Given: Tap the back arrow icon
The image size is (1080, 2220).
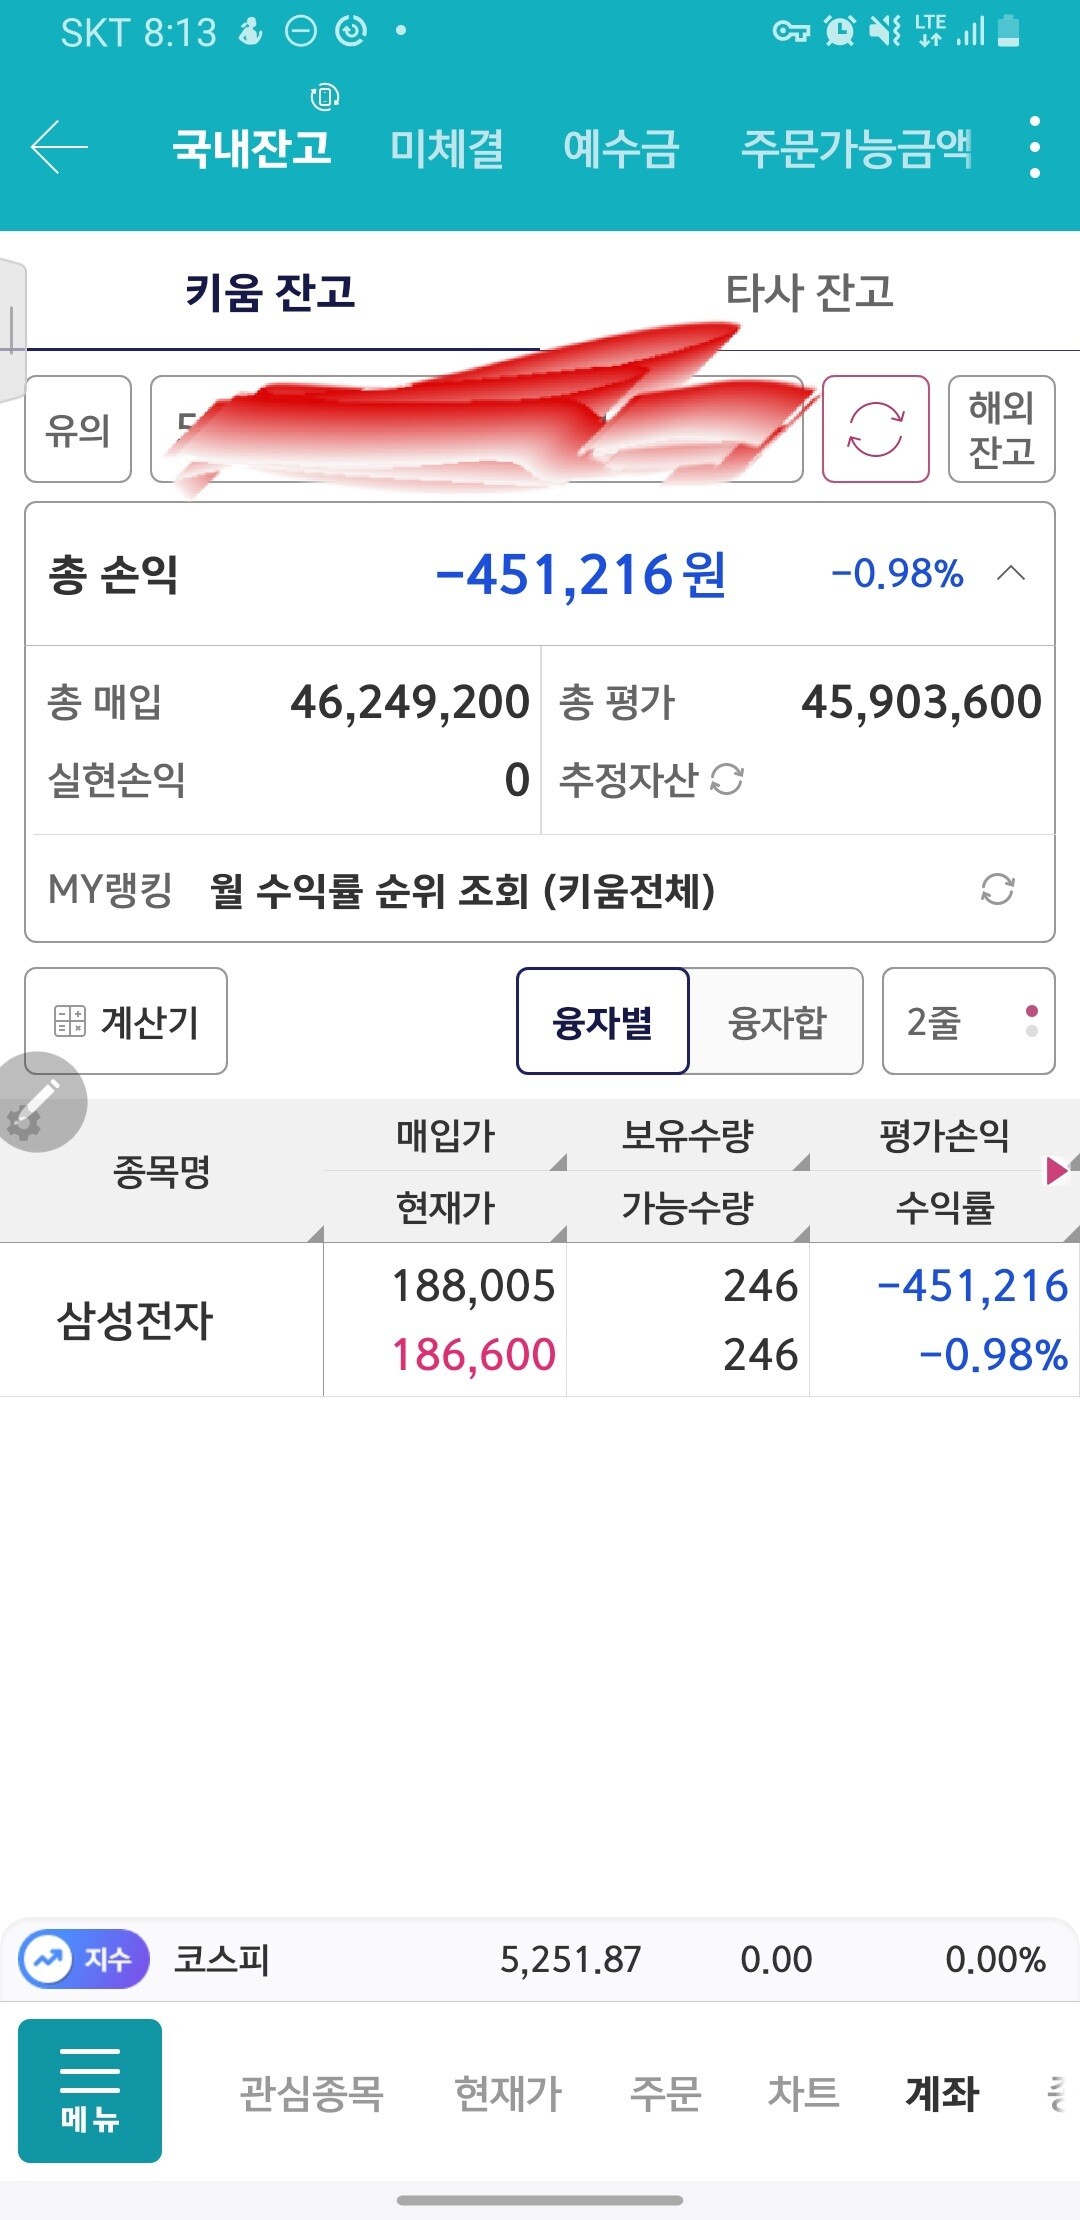Looking at the screenshot, I should [59, 147].
